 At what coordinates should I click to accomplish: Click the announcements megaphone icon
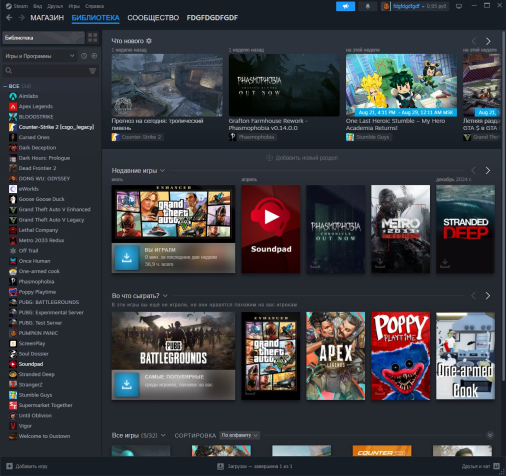pyautogui.click(x=345, y=6)
